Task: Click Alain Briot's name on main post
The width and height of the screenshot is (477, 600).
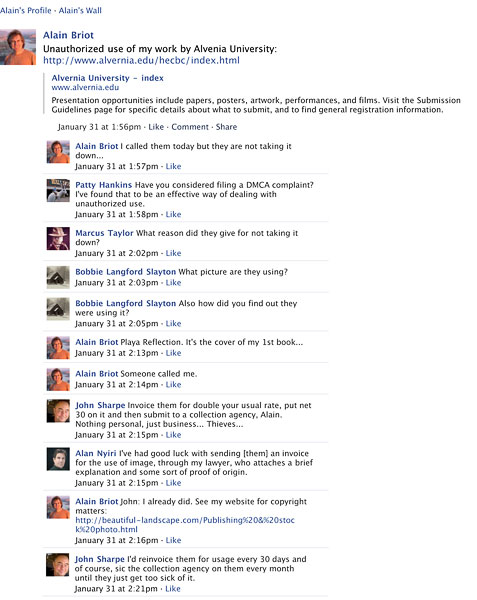Action: (x=68, y=35)
